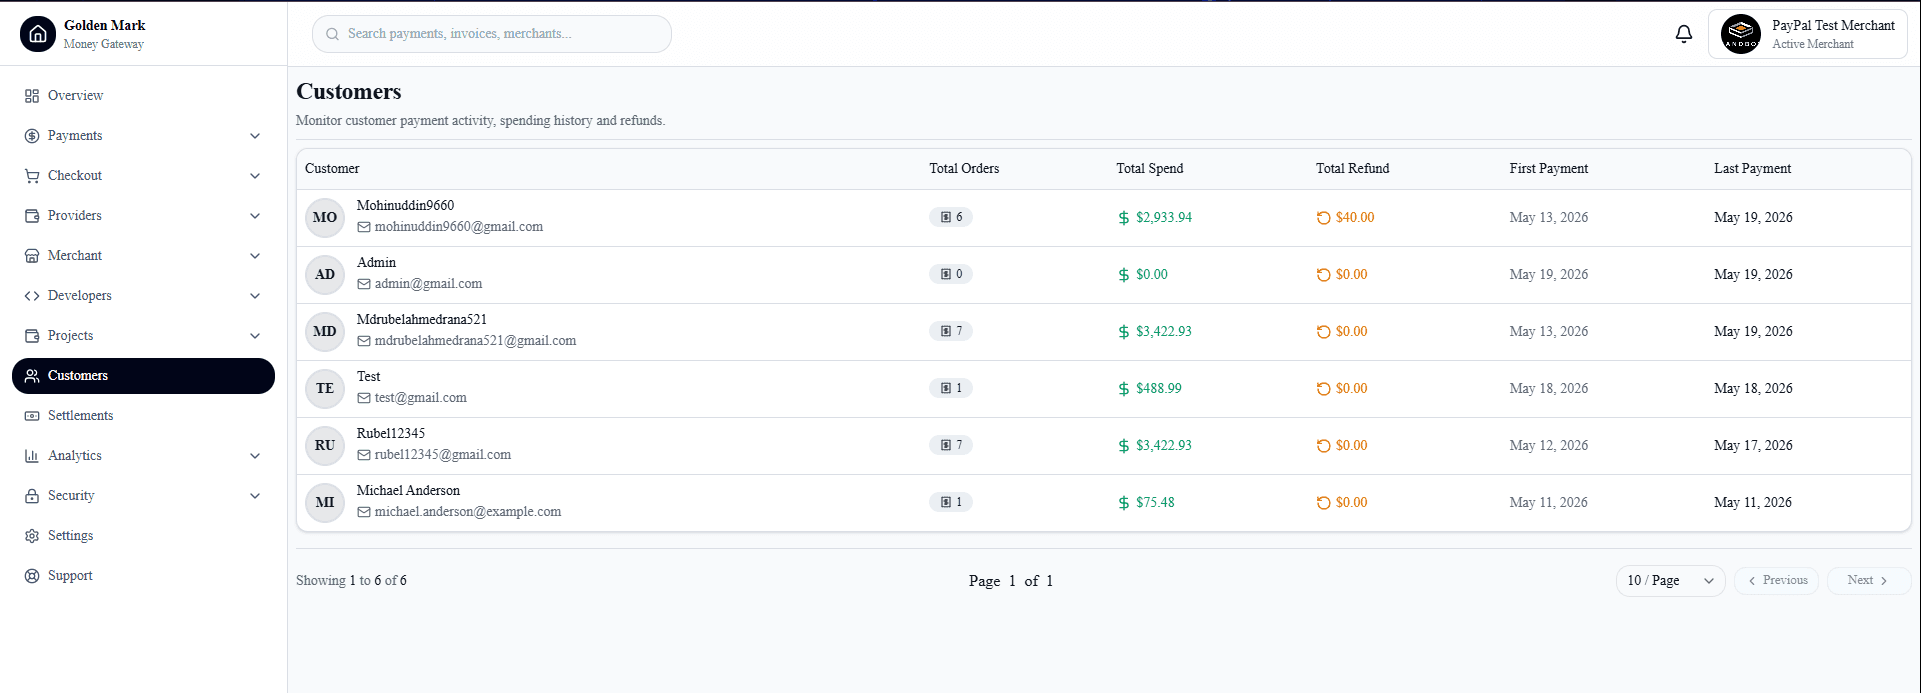
Task: Click the Developers code brackets icon
Action: 32,296
